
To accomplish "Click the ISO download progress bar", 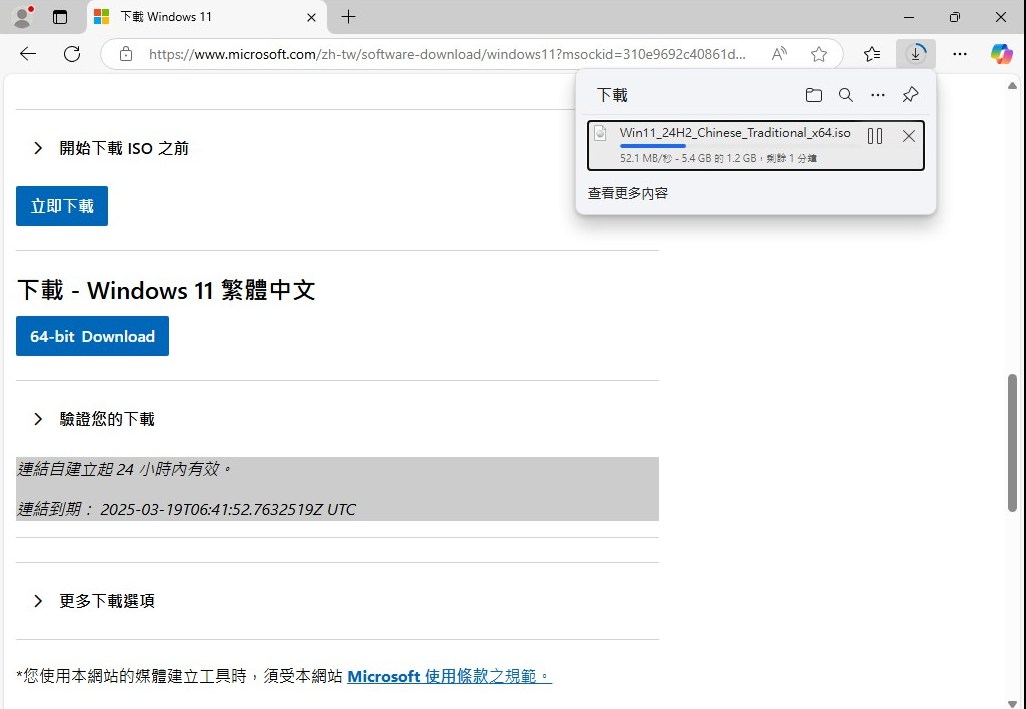I will [737, 146].
